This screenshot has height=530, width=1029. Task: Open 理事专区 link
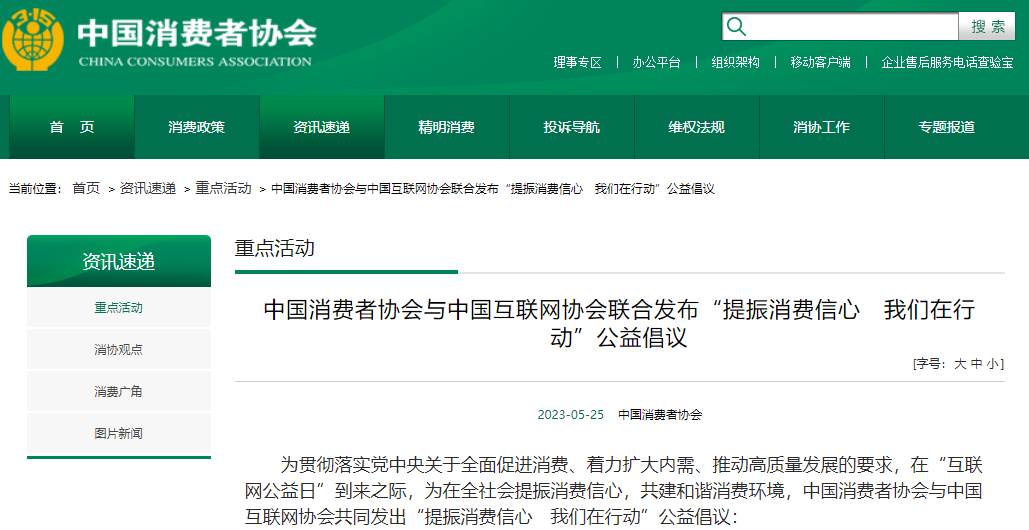tap(578, 63)
